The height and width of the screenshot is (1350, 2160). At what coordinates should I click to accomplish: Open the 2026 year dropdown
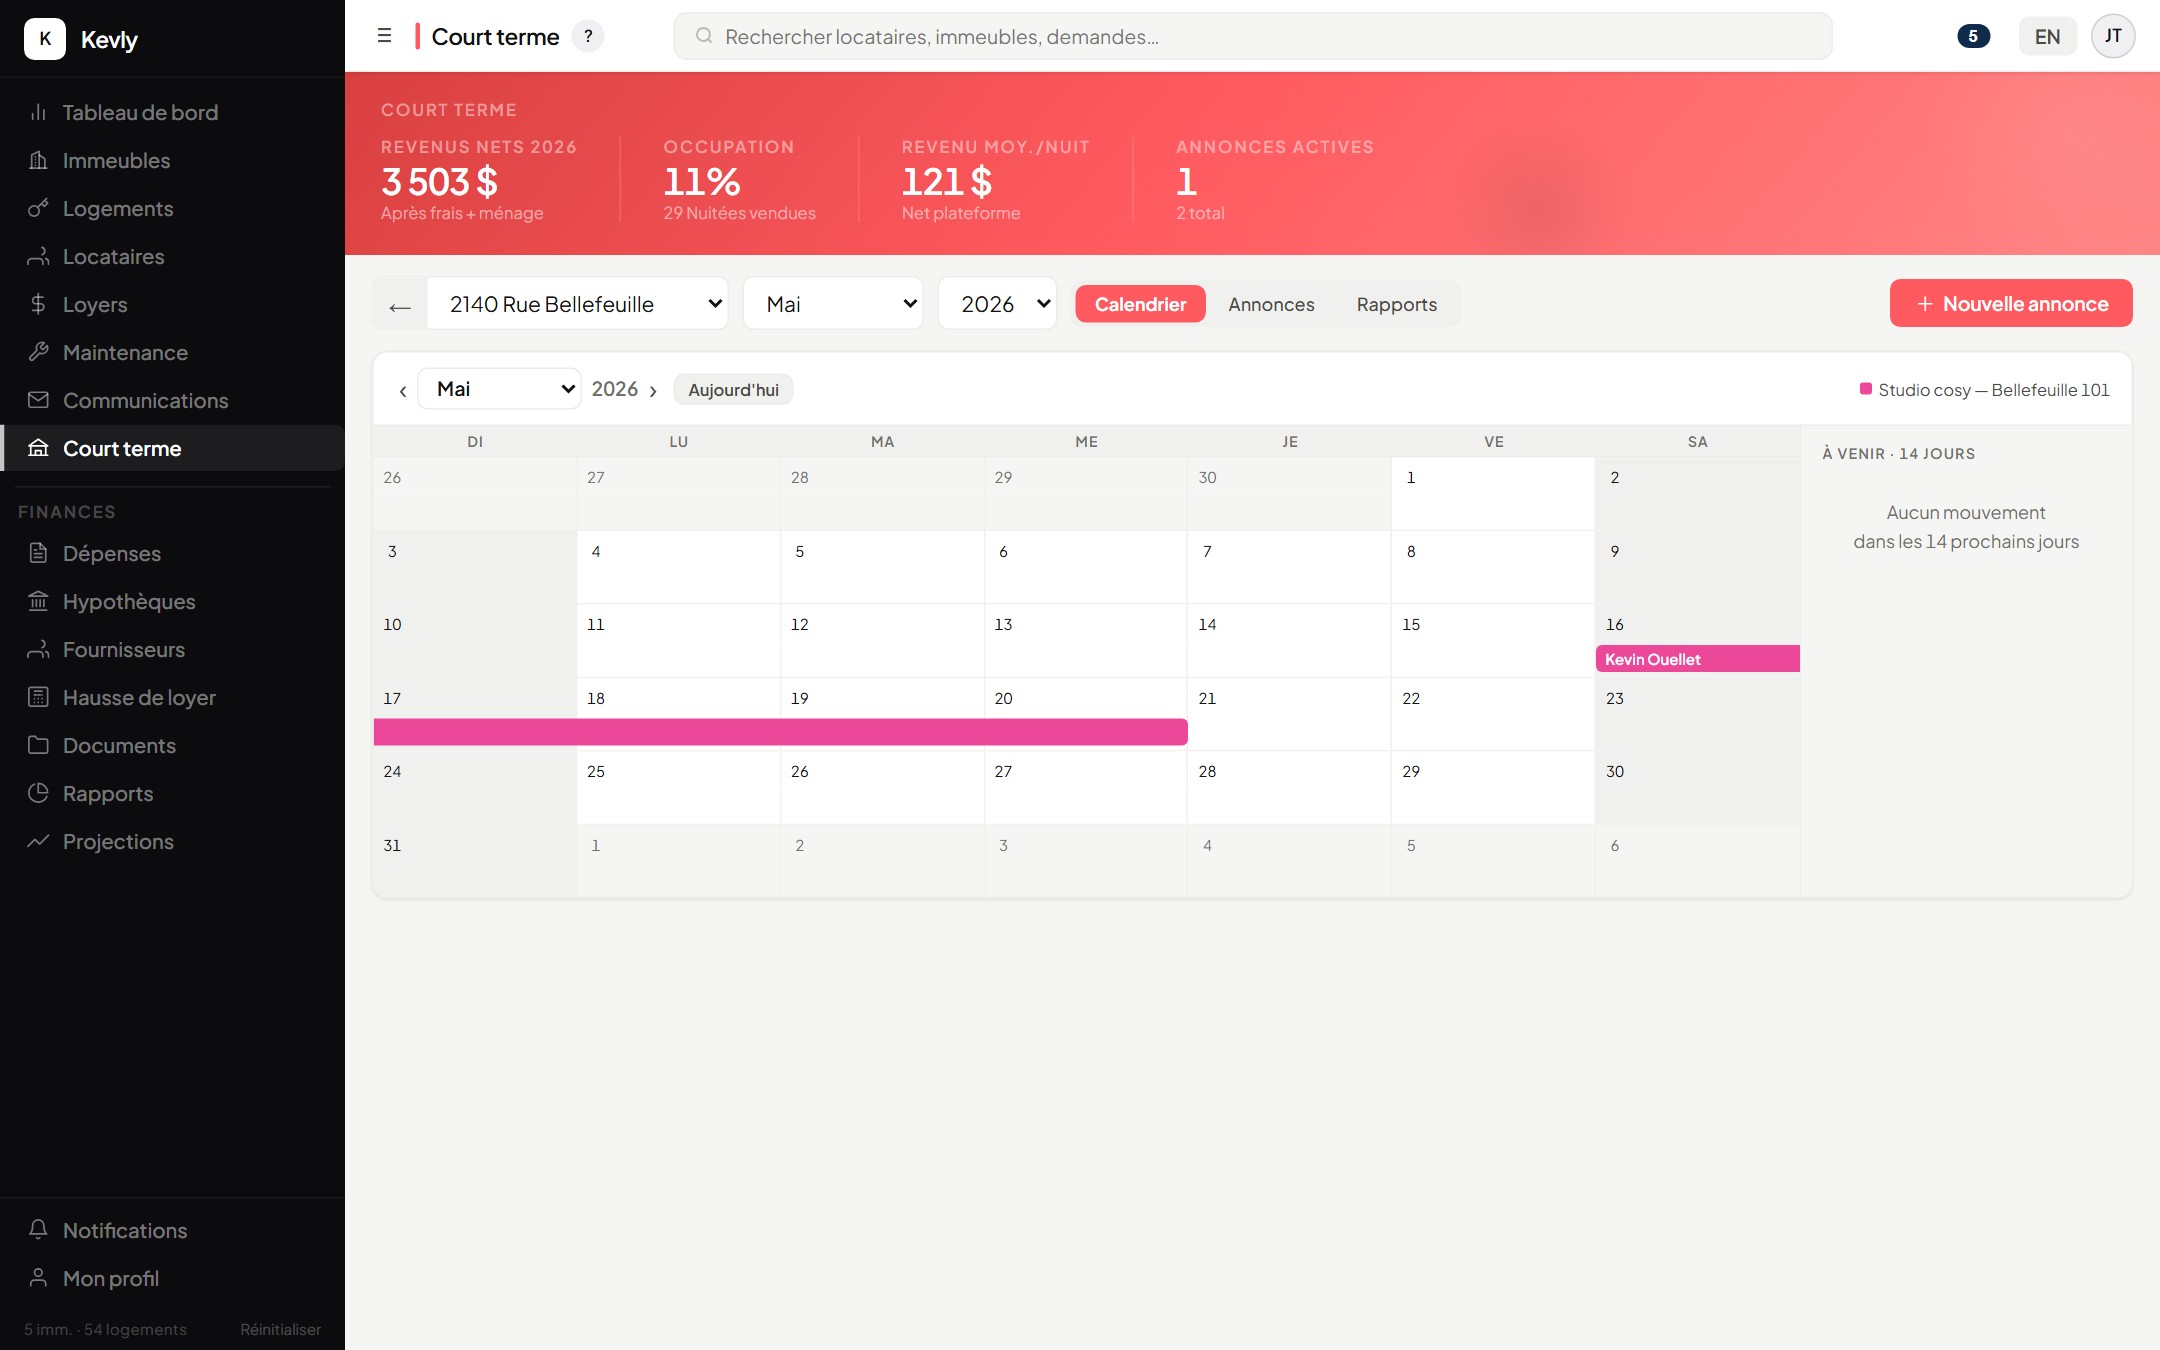coord(997,304)
